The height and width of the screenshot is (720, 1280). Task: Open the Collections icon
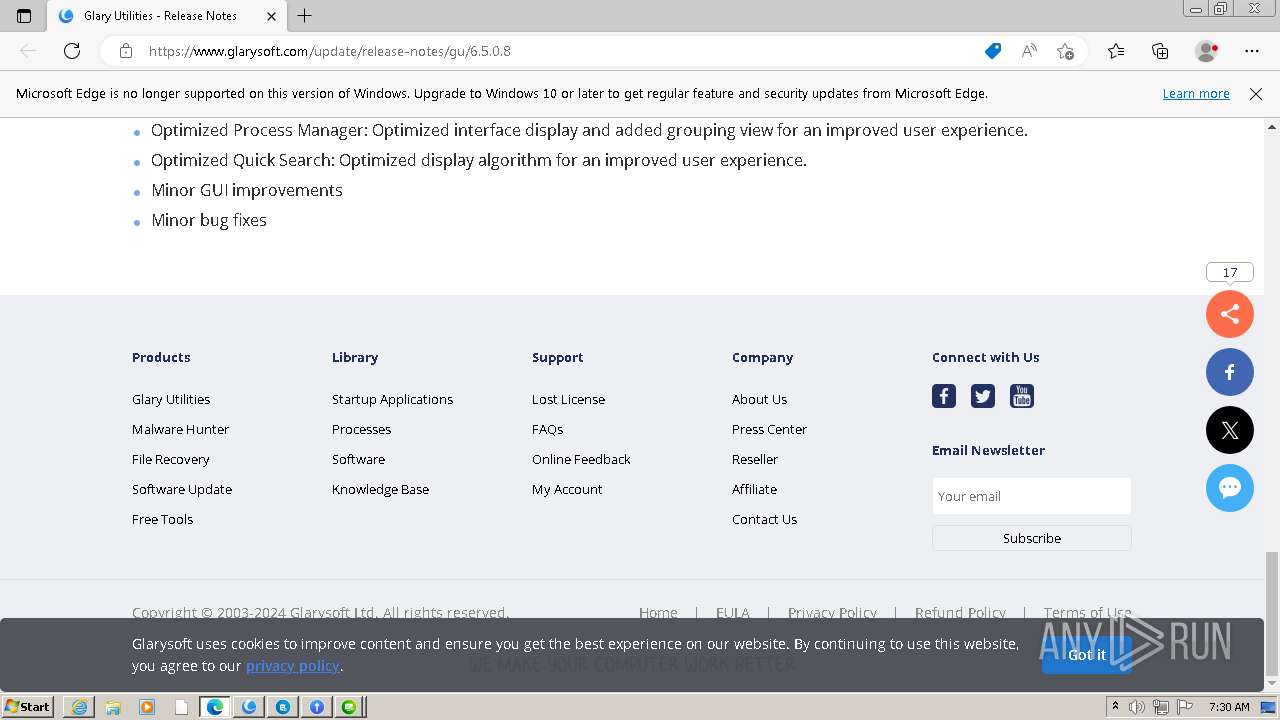click(x=1160, y=51)
